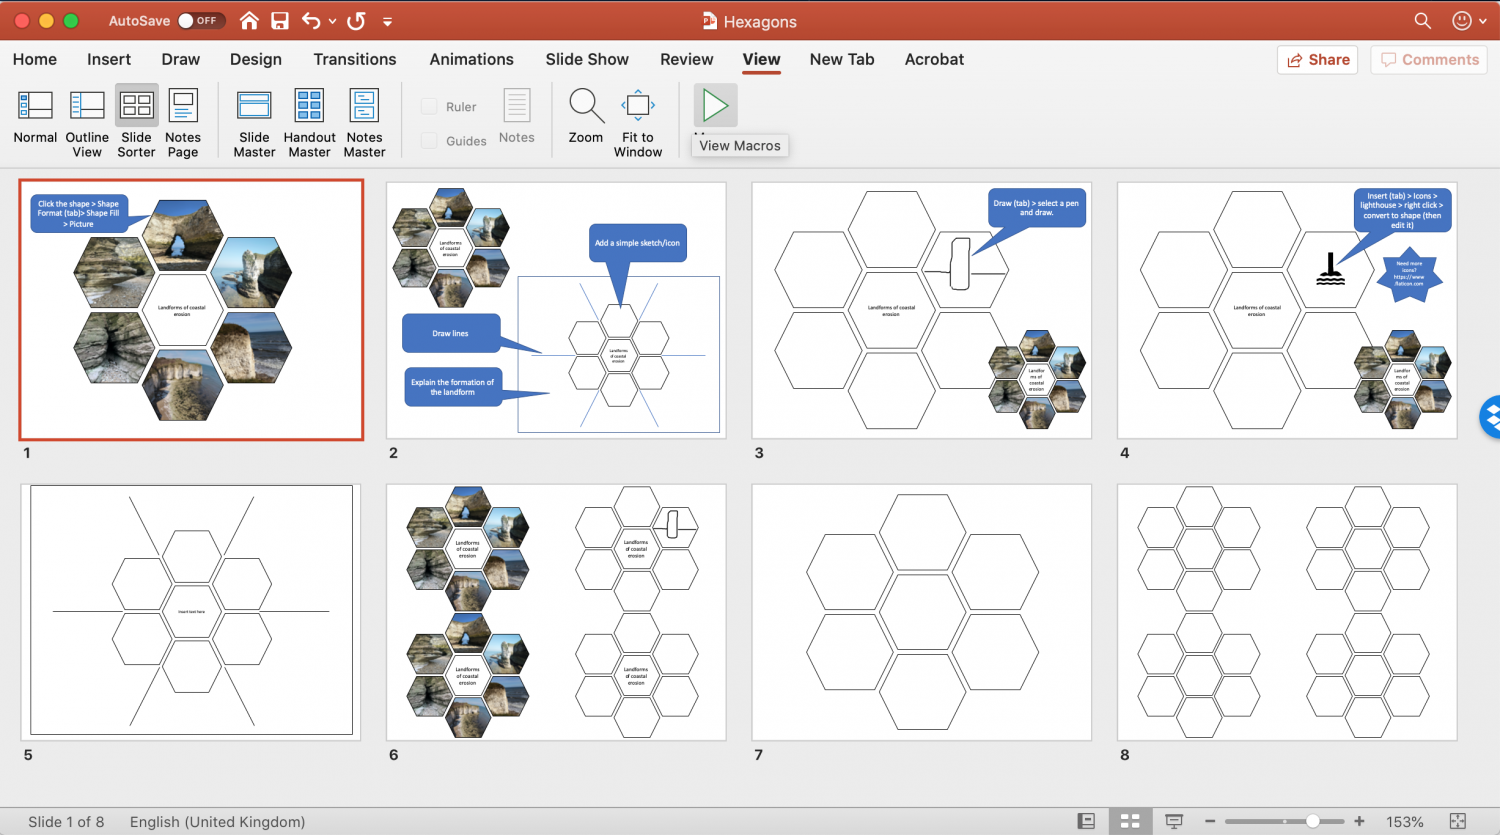Open the Quick Access Toolbar customization chevron
This screenshot has width=1500, height=835.
click(389, 20)
